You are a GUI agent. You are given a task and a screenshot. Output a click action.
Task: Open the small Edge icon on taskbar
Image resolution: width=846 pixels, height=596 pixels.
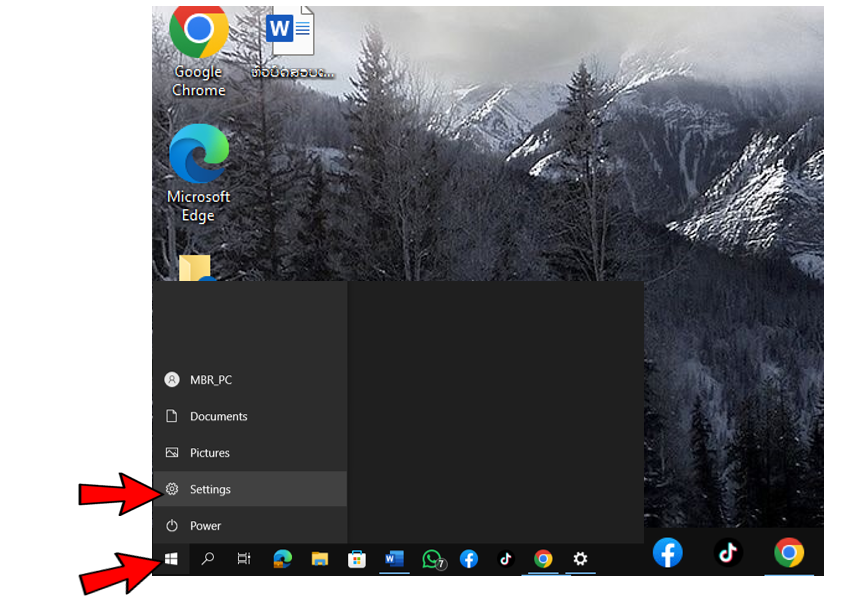coord(283,559)
